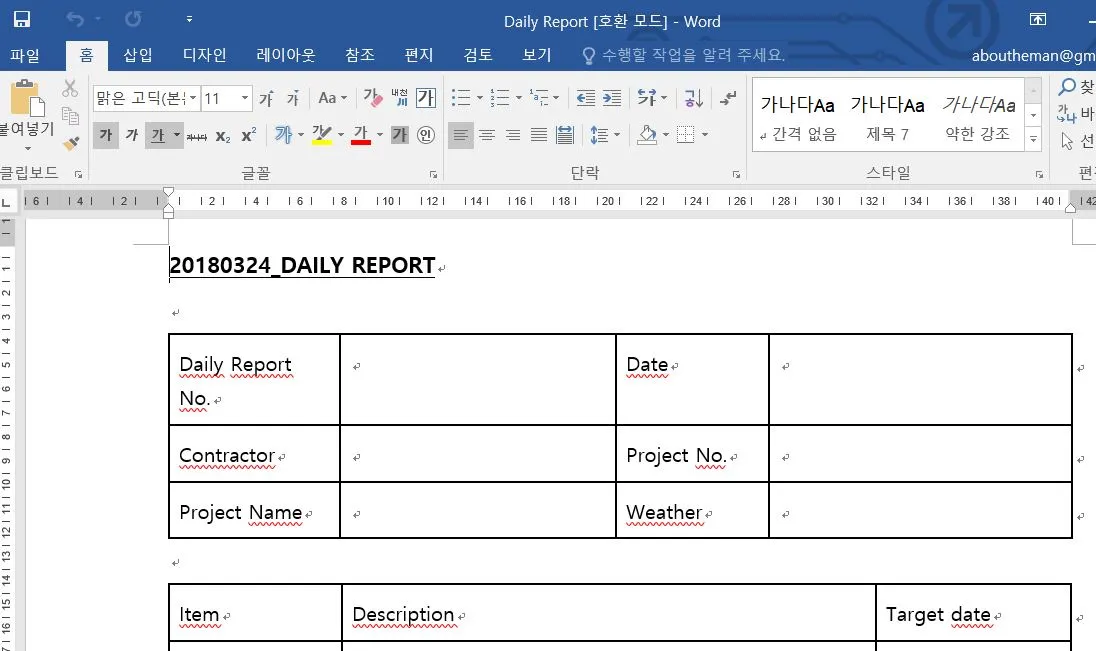The image size is (1096, 651).
Task: Open the Customize Quick Access Toolbar dropdown
Action: 189,20
